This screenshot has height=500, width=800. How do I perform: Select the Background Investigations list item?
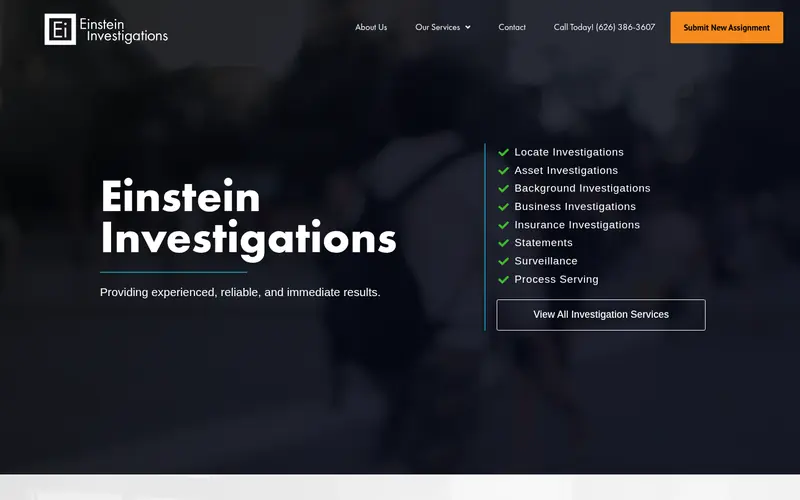tap(582, 188)
